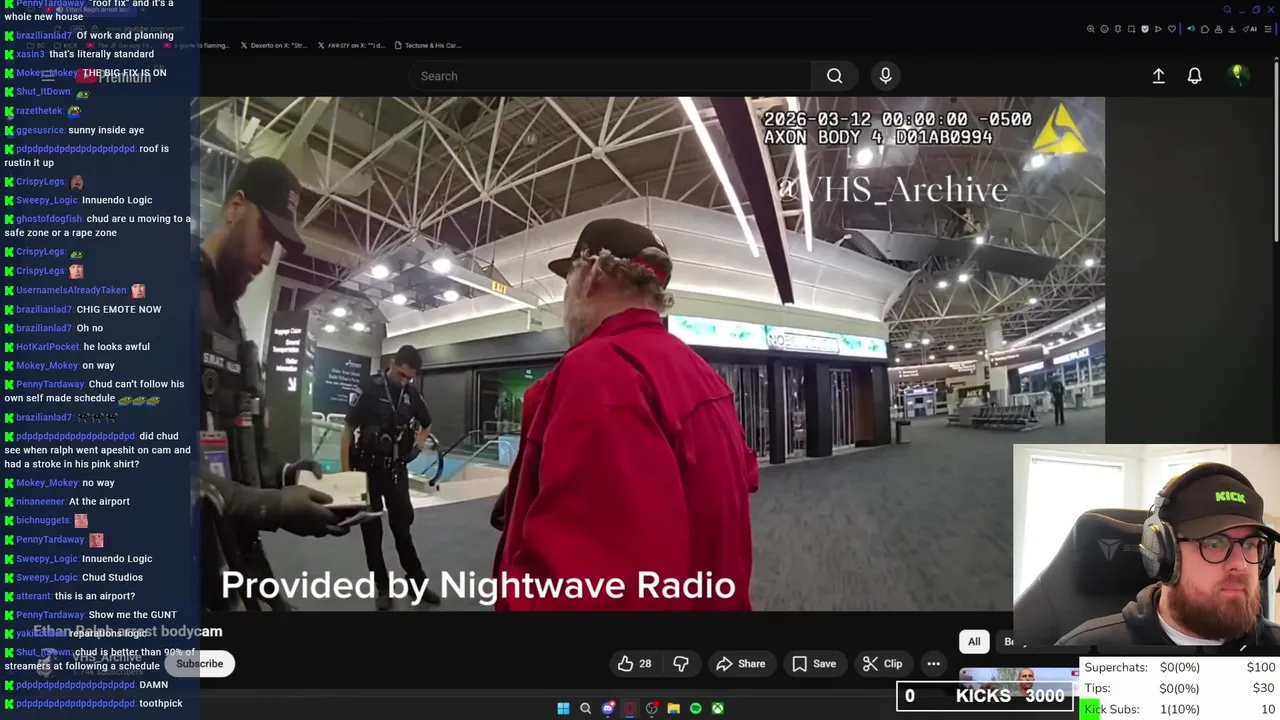
Task: Click the browser toolbar profile person icon
Action: (1218, 29)
